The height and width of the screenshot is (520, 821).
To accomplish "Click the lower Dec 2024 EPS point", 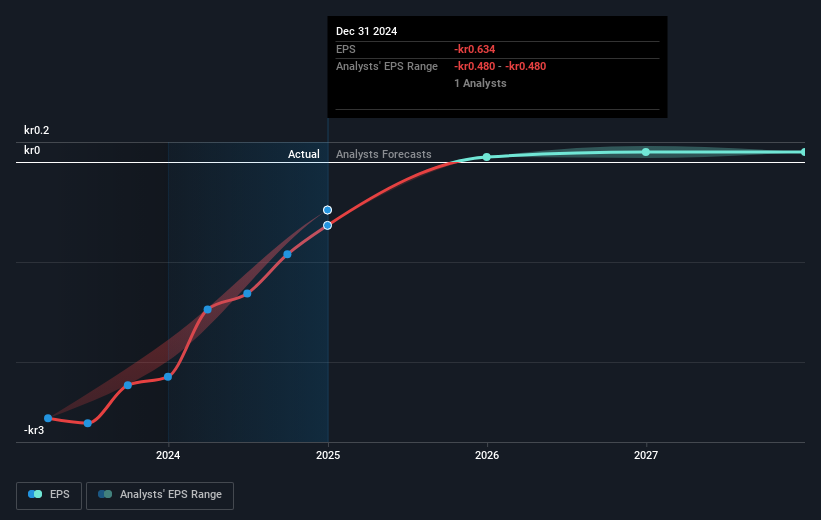I will (x=327, y=226).
